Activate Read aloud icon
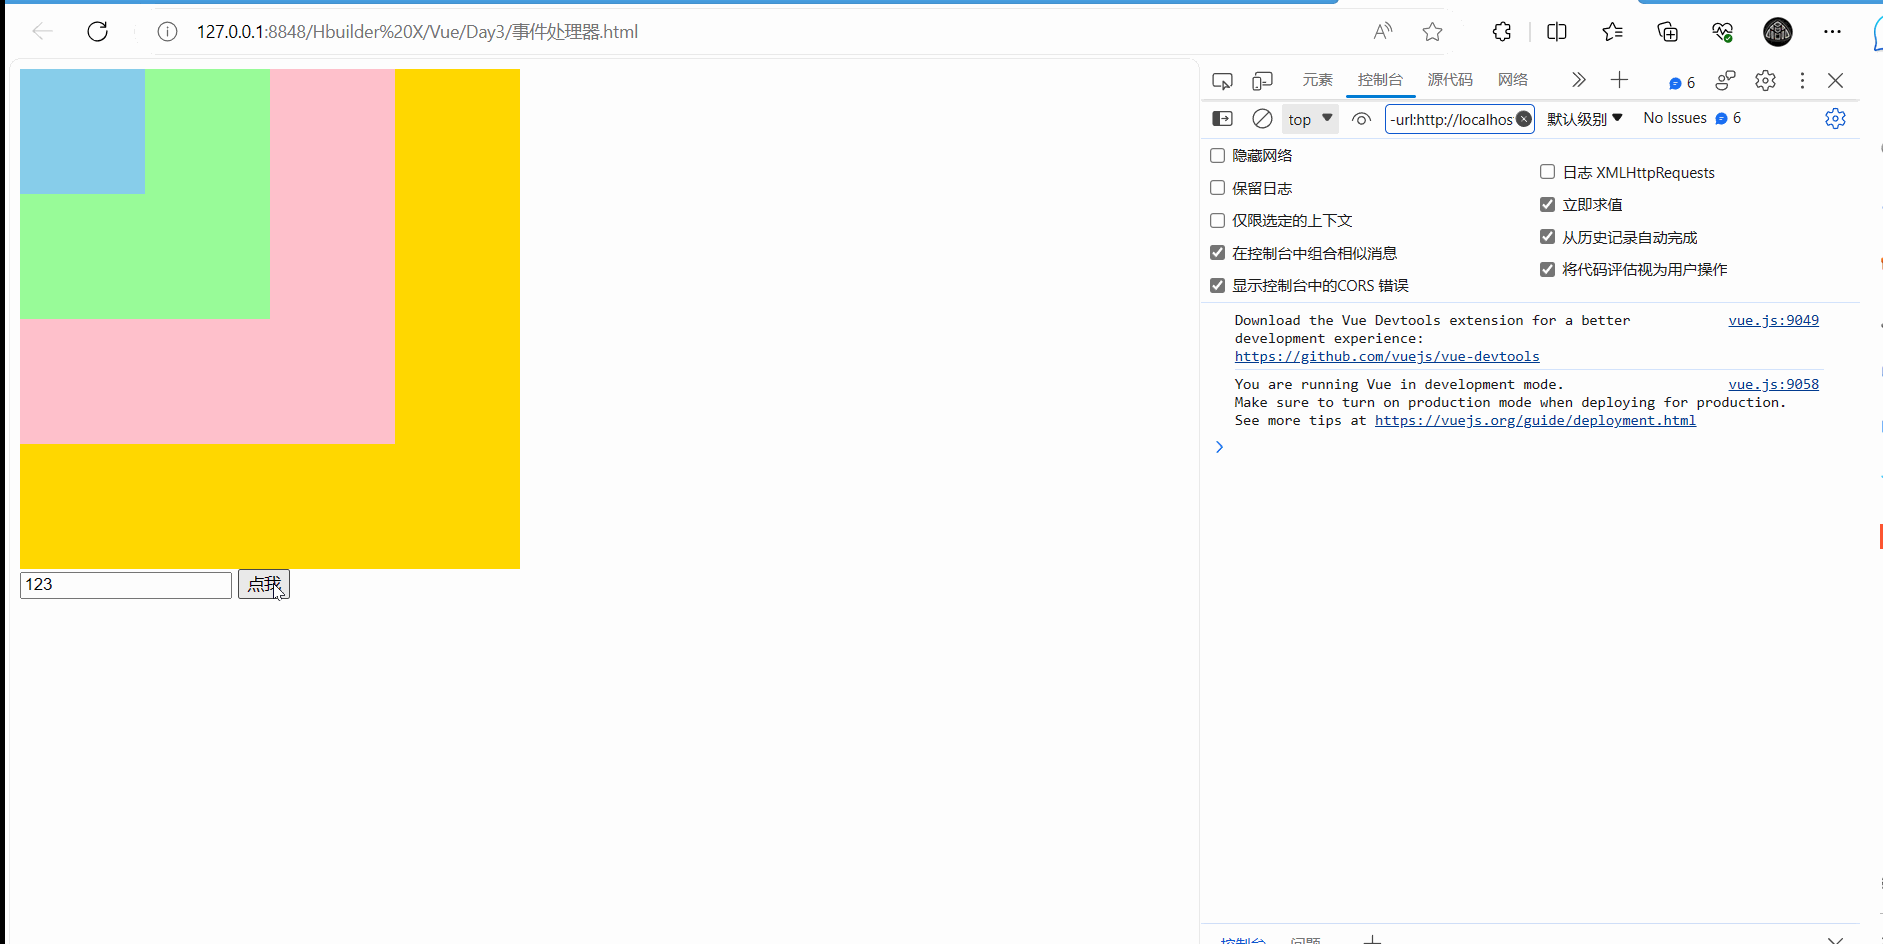1883x944 pixels. pyautogui.click(x=1383, y=32)
